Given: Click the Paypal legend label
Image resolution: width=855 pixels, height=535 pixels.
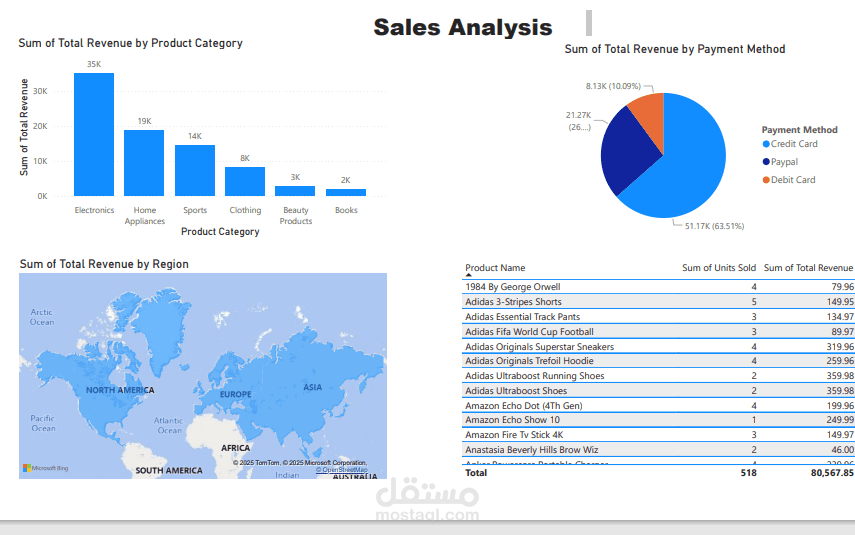Looking at the screenshot, I should tap(784, 162).
